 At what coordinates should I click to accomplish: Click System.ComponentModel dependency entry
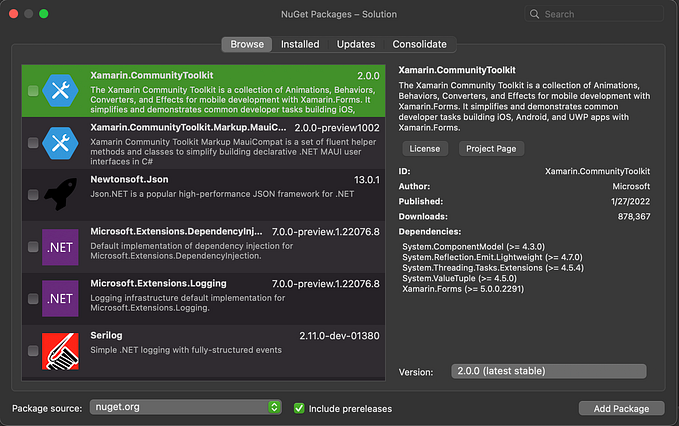473,247
